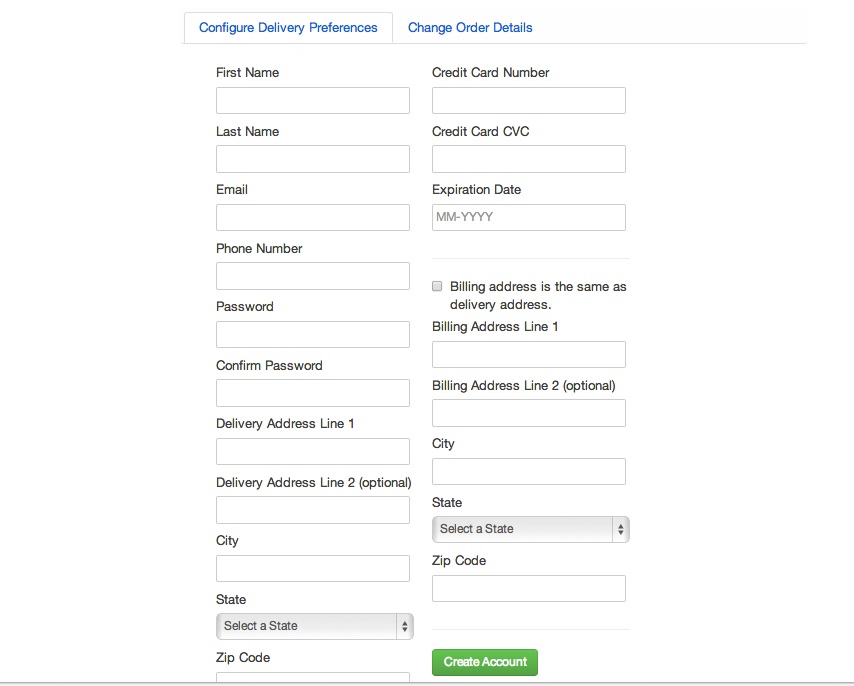The image size is (854, 686).
Task: Focus the Confirm Password field
Action: pos(313,393)
